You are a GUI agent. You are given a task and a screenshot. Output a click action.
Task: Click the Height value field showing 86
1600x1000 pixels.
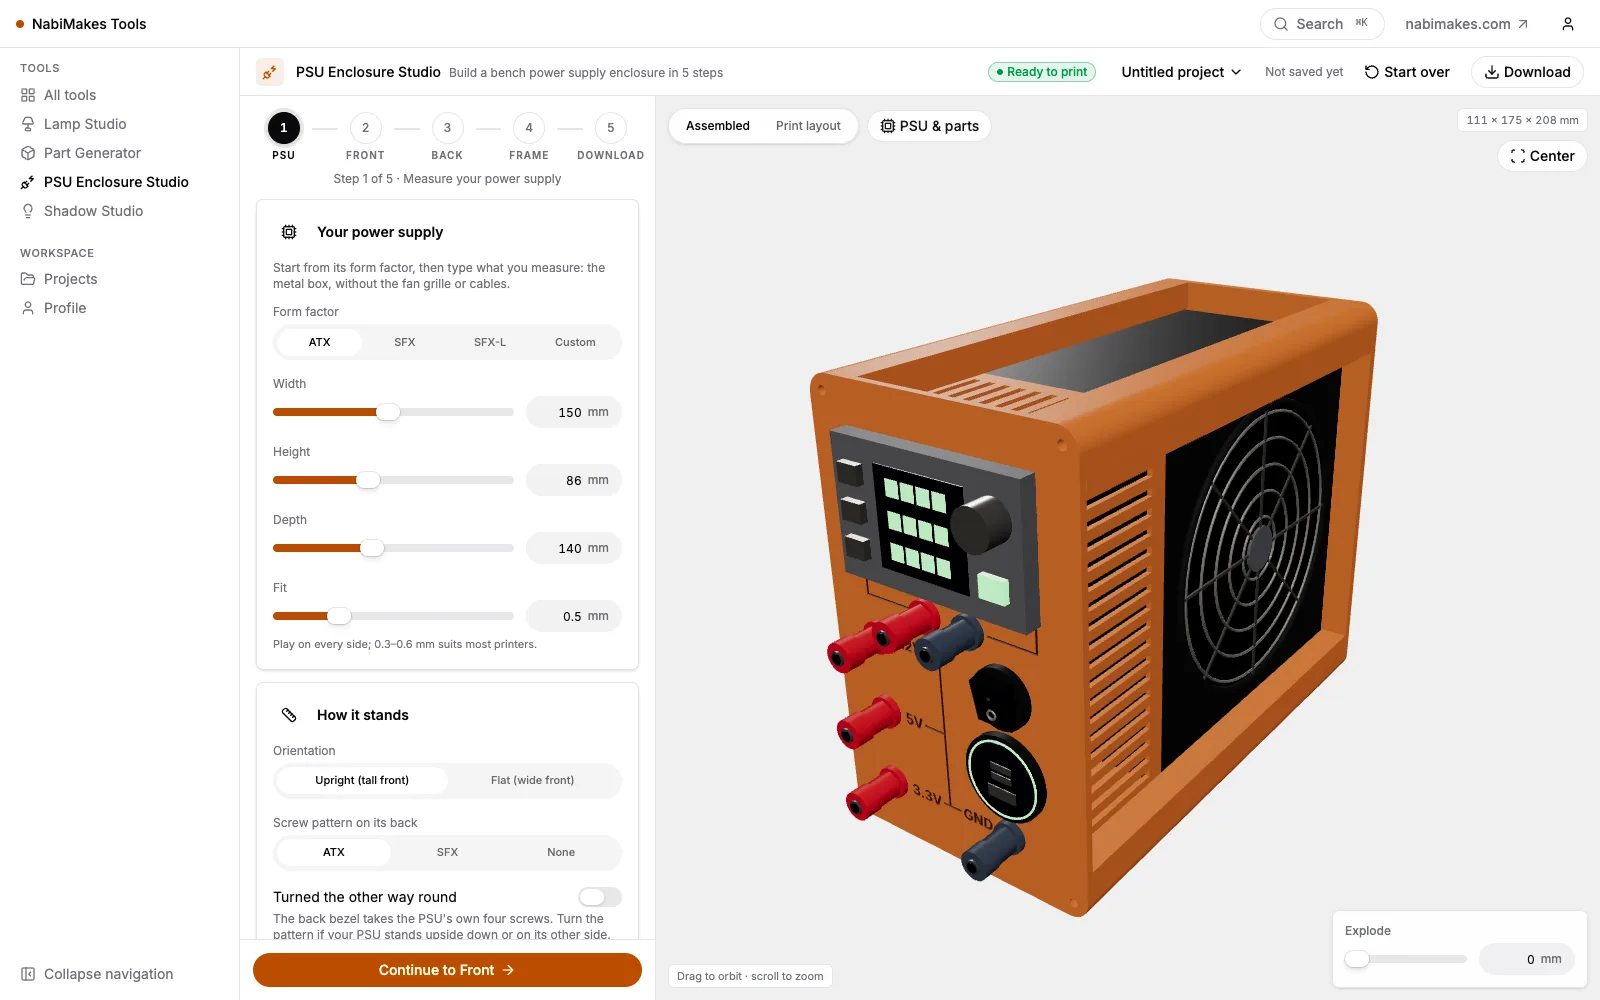coord(574,480)
